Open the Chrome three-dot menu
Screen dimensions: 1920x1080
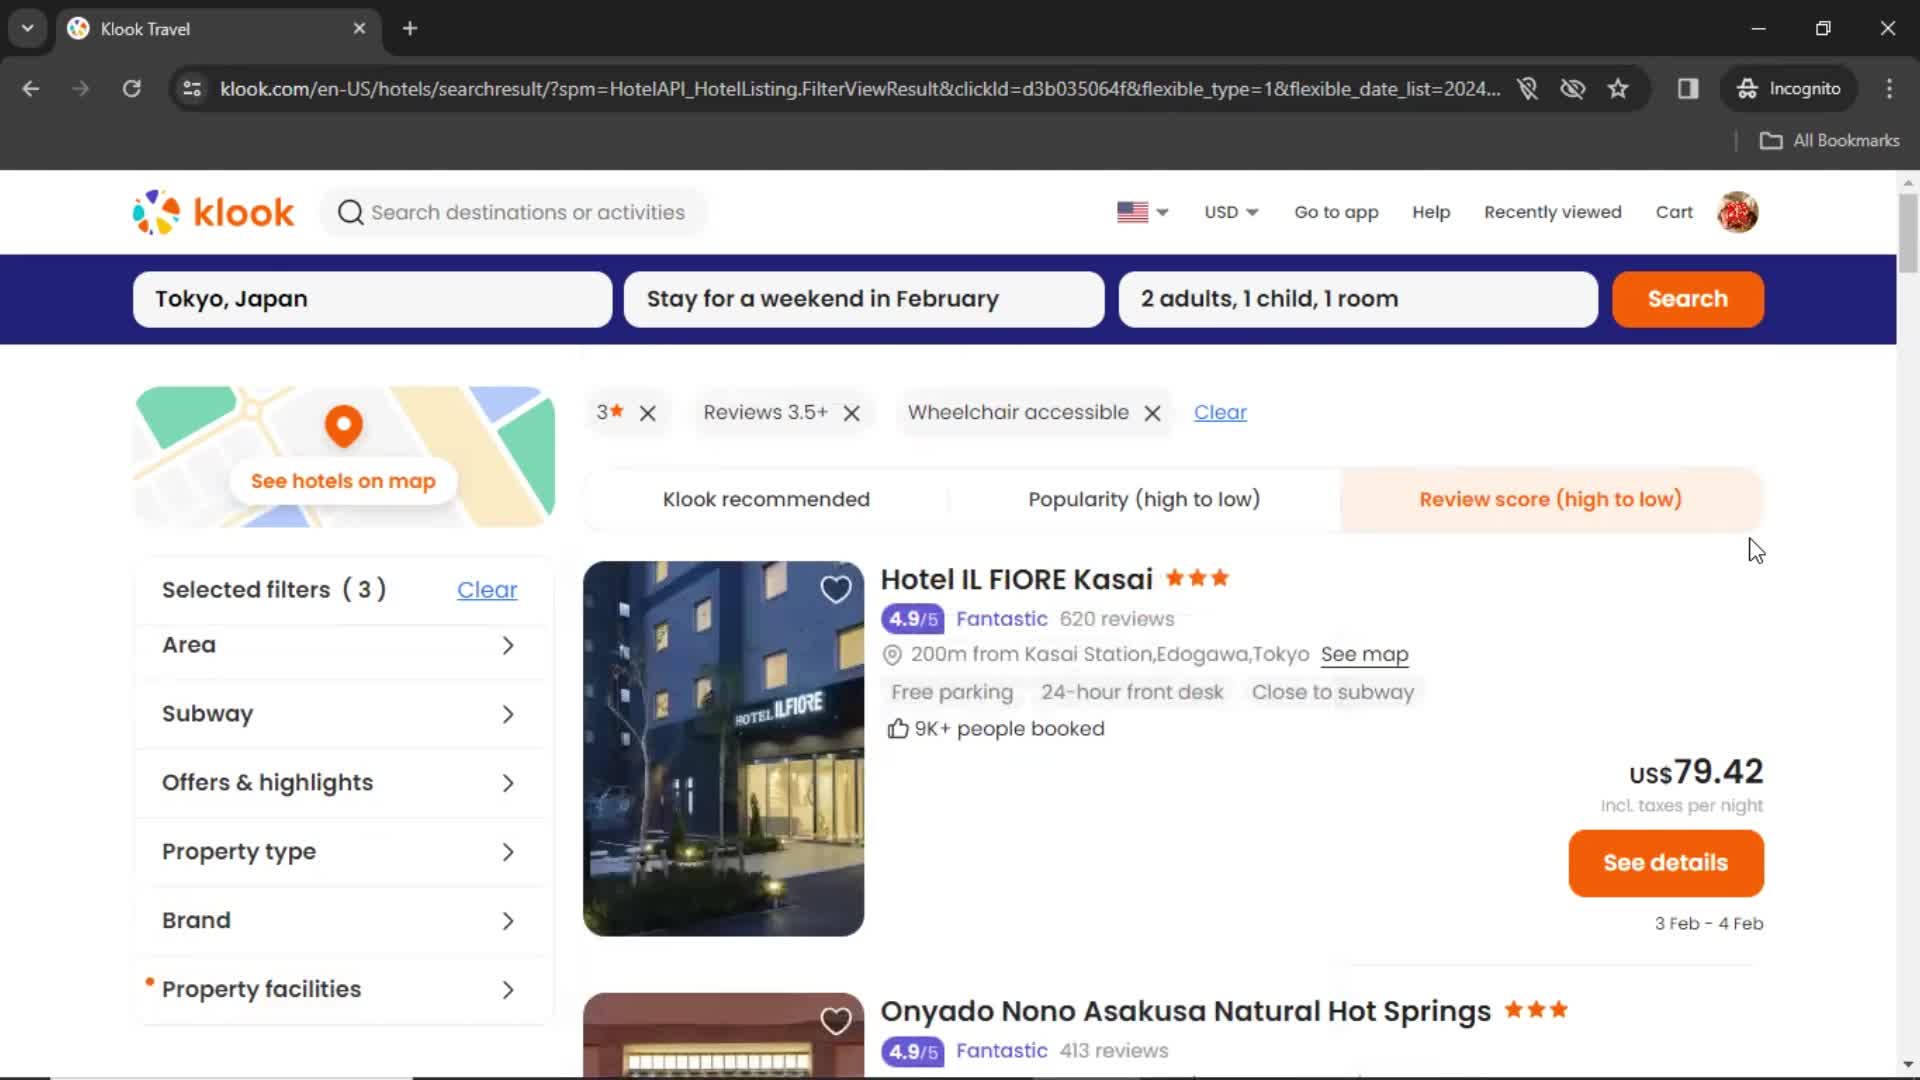click(1889, 89)
